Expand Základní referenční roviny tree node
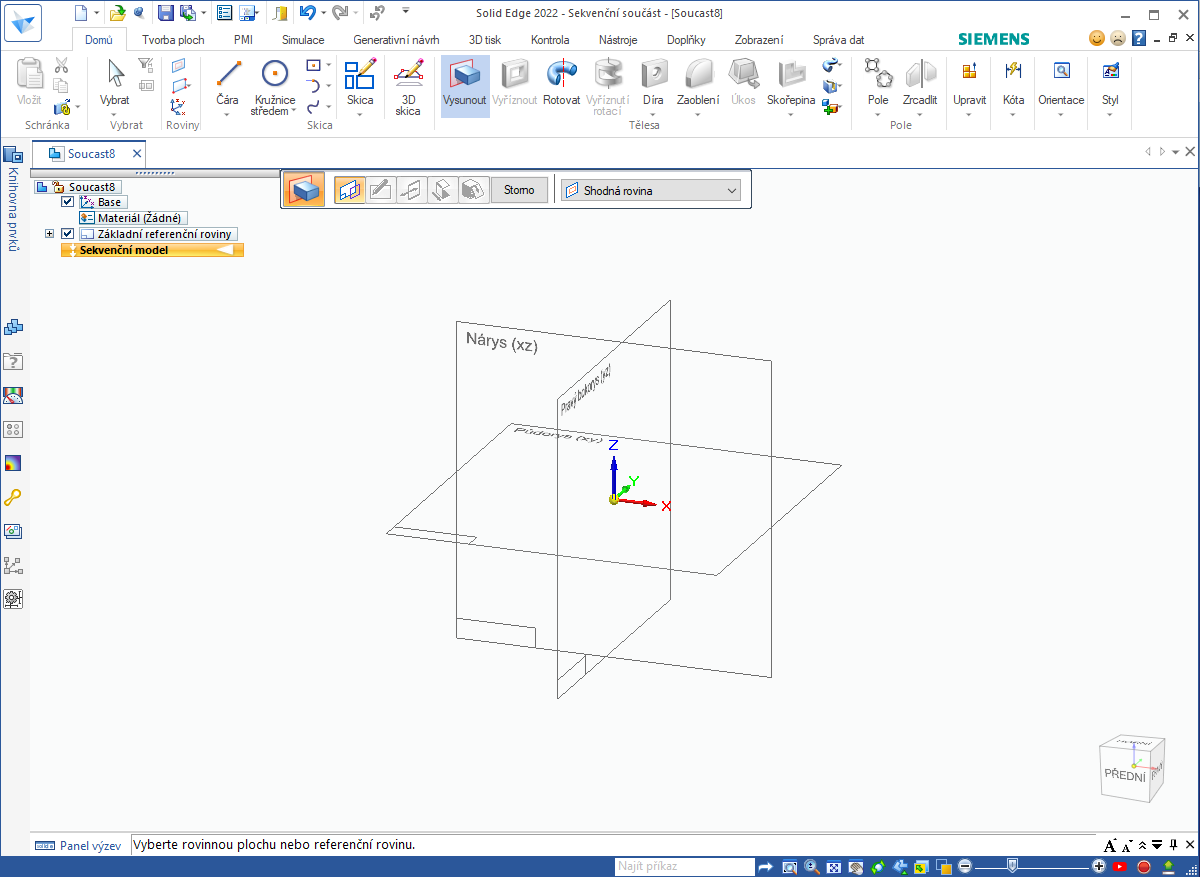 click(50, 234)
